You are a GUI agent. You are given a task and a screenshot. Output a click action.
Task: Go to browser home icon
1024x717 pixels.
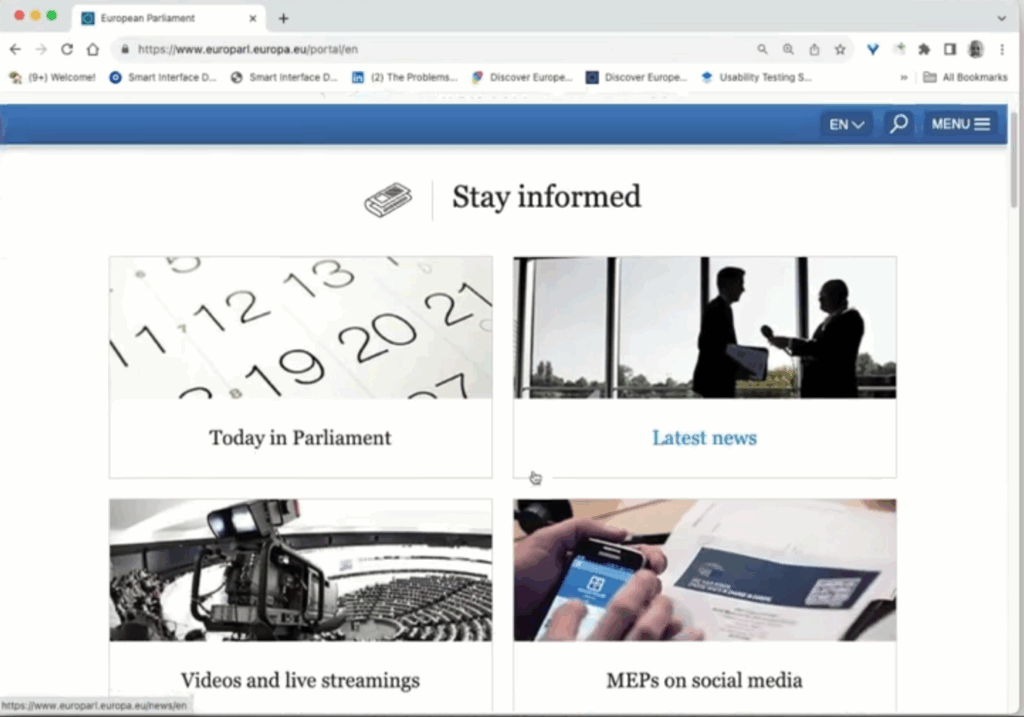coord(93,49)
